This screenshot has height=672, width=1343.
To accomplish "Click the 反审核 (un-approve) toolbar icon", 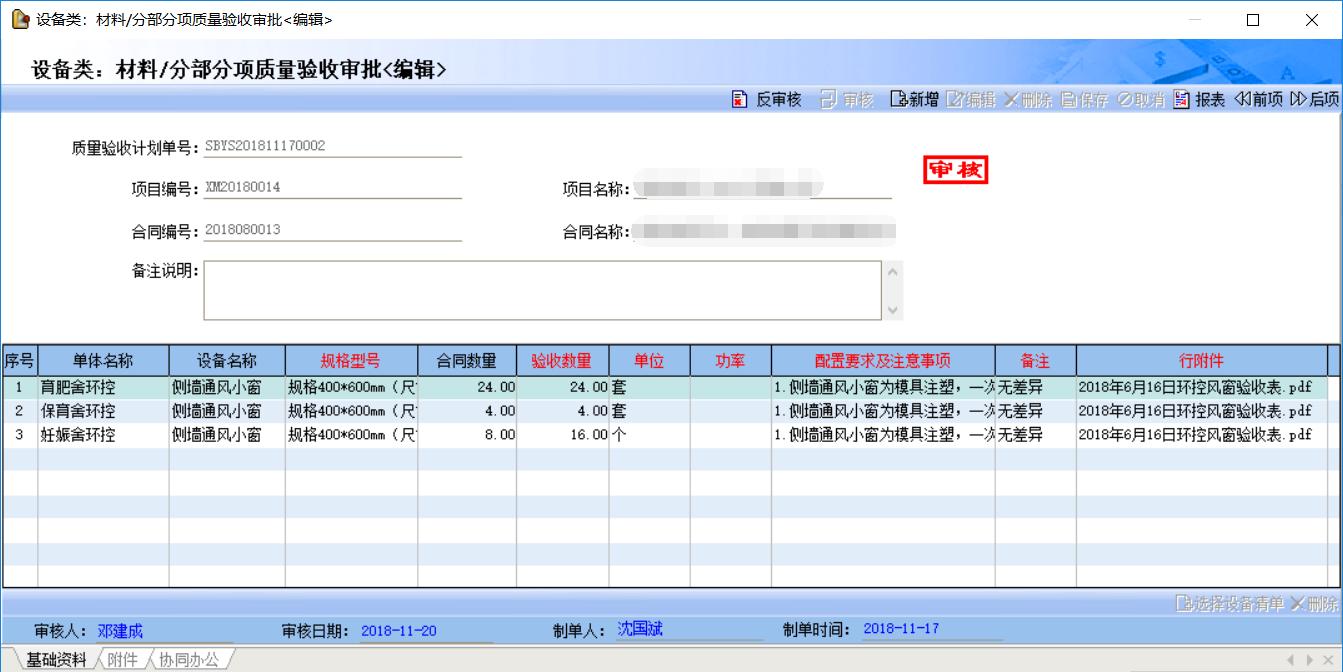I will point(740,99).
